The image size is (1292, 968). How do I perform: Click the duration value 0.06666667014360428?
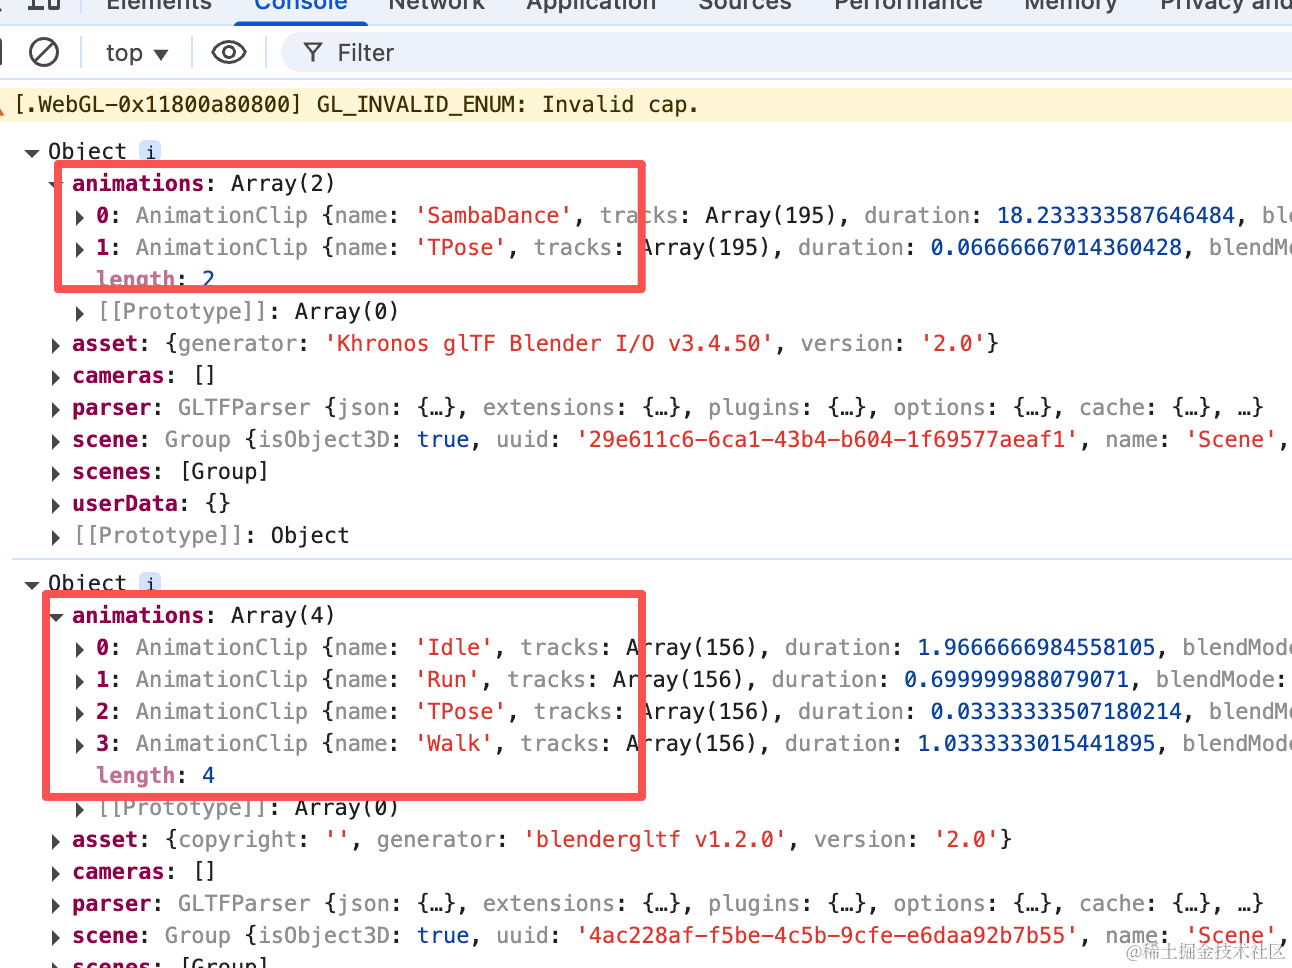(x=1056, y=247)
